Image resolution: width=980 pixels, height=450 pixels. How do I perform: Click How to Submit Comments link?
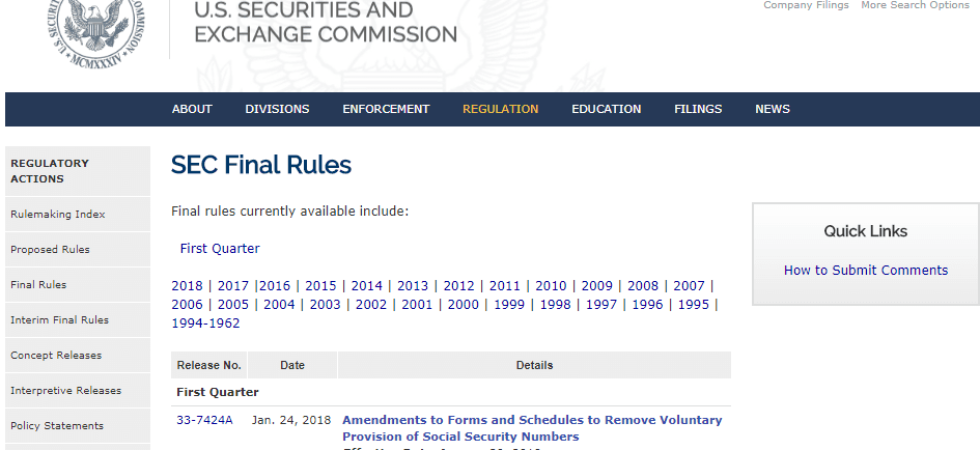866,270
